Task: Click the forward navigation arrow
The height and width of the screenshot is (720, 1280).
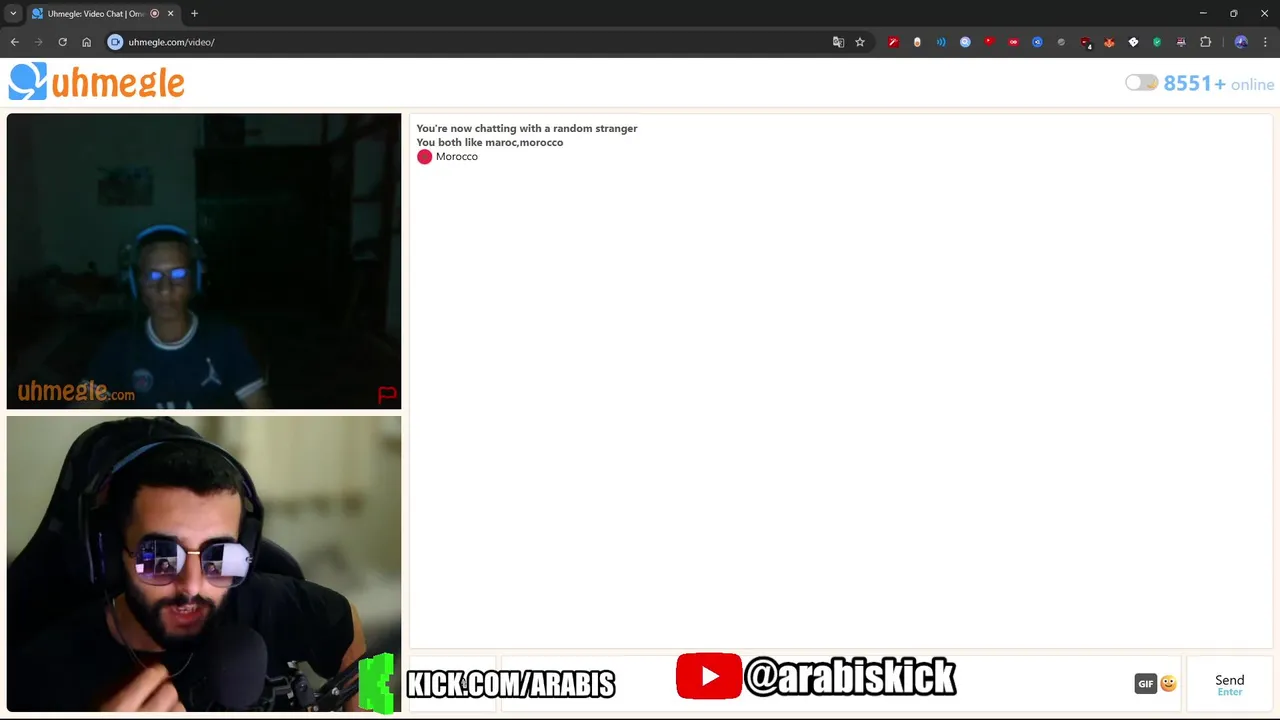Action: 39,42
